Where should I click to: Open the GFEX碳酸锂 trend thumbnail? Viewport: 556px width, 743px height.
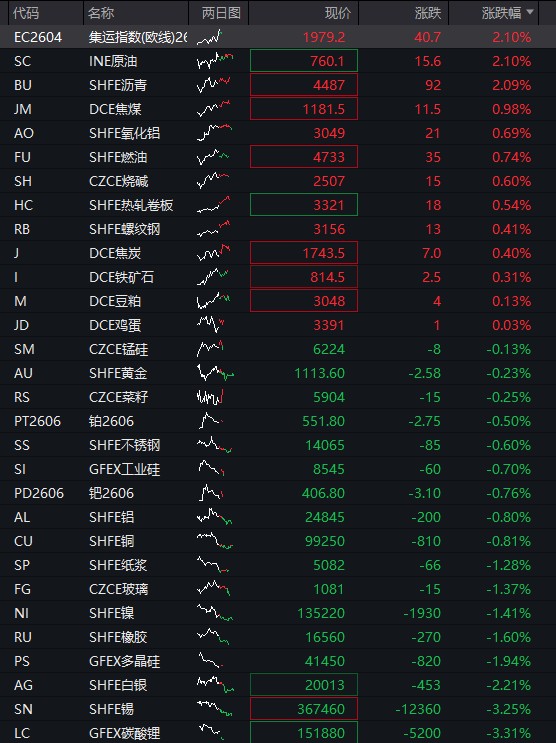[x=210, y=731]
